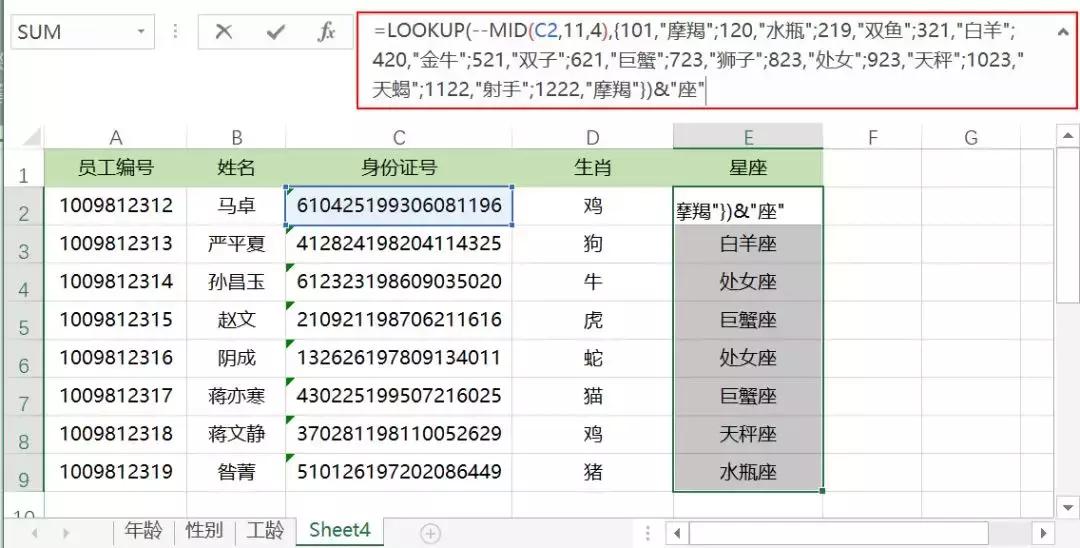Image resolution: width=1080 pixels, height=548 pixels.
Task: Switch to the 工龄 sheet tab
Action: click(265, 530)
